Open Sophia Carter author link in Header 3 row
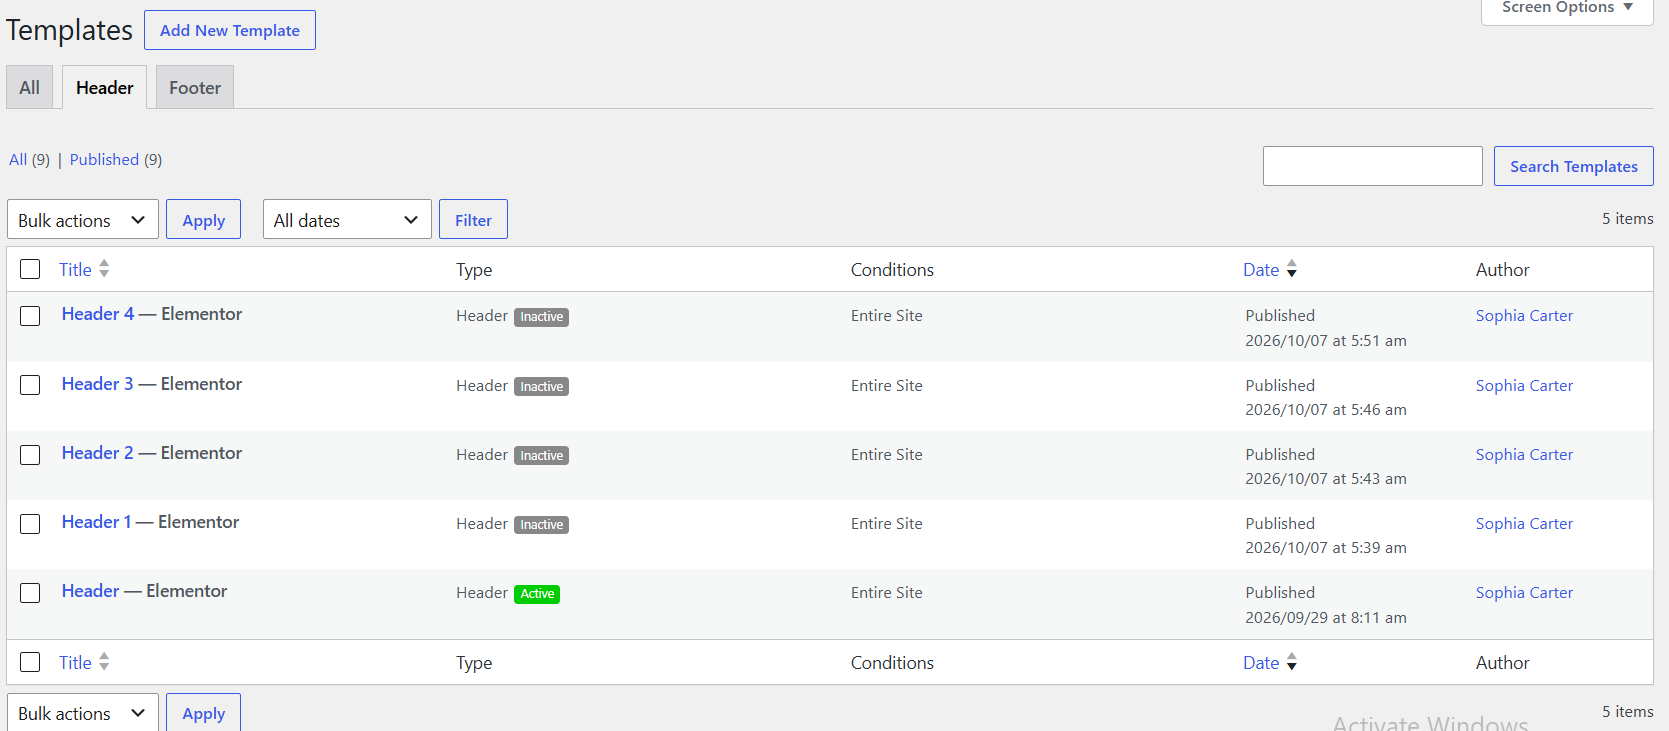 [1524, 386]
